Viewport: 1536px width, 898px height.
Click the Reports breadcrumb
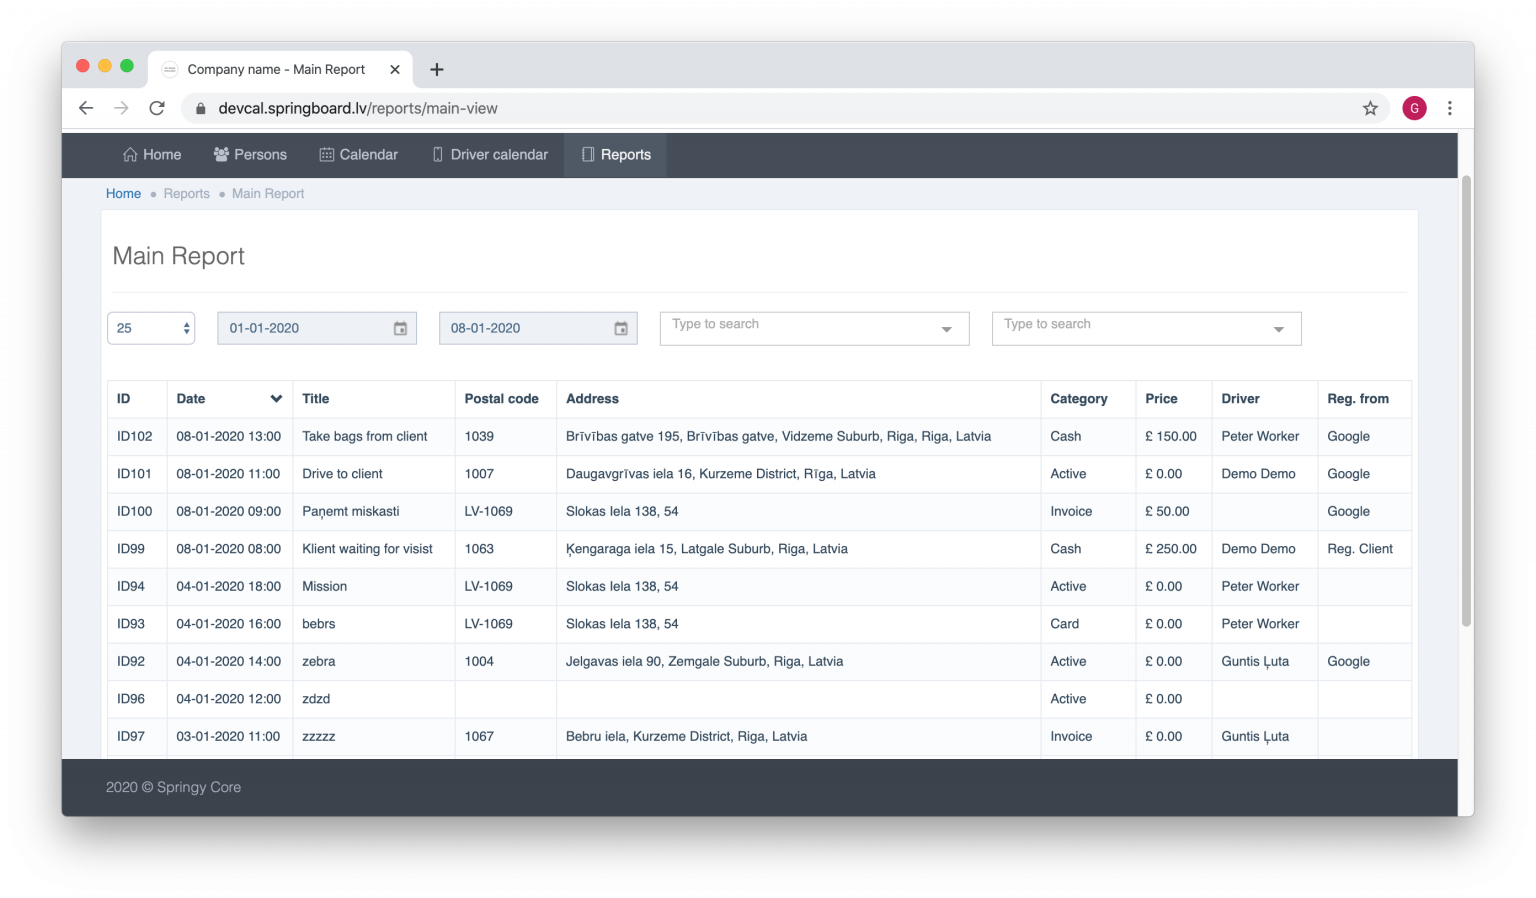[187, 194]
